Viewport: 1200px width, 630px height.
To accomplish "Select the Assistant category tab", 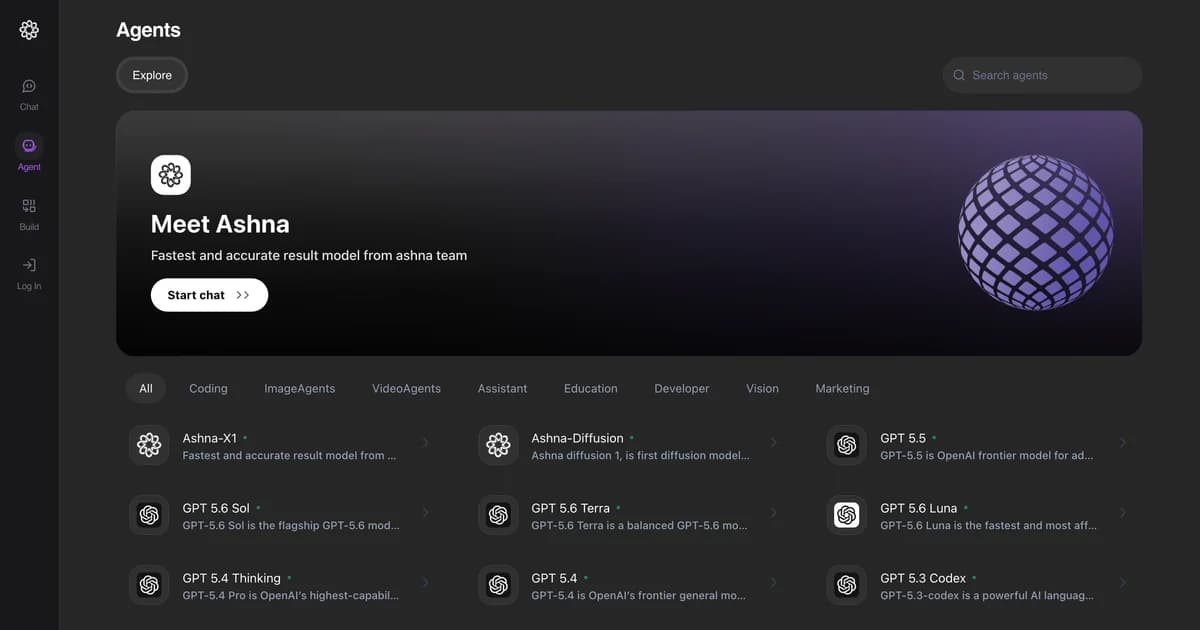I will click(x=502, y=388).
